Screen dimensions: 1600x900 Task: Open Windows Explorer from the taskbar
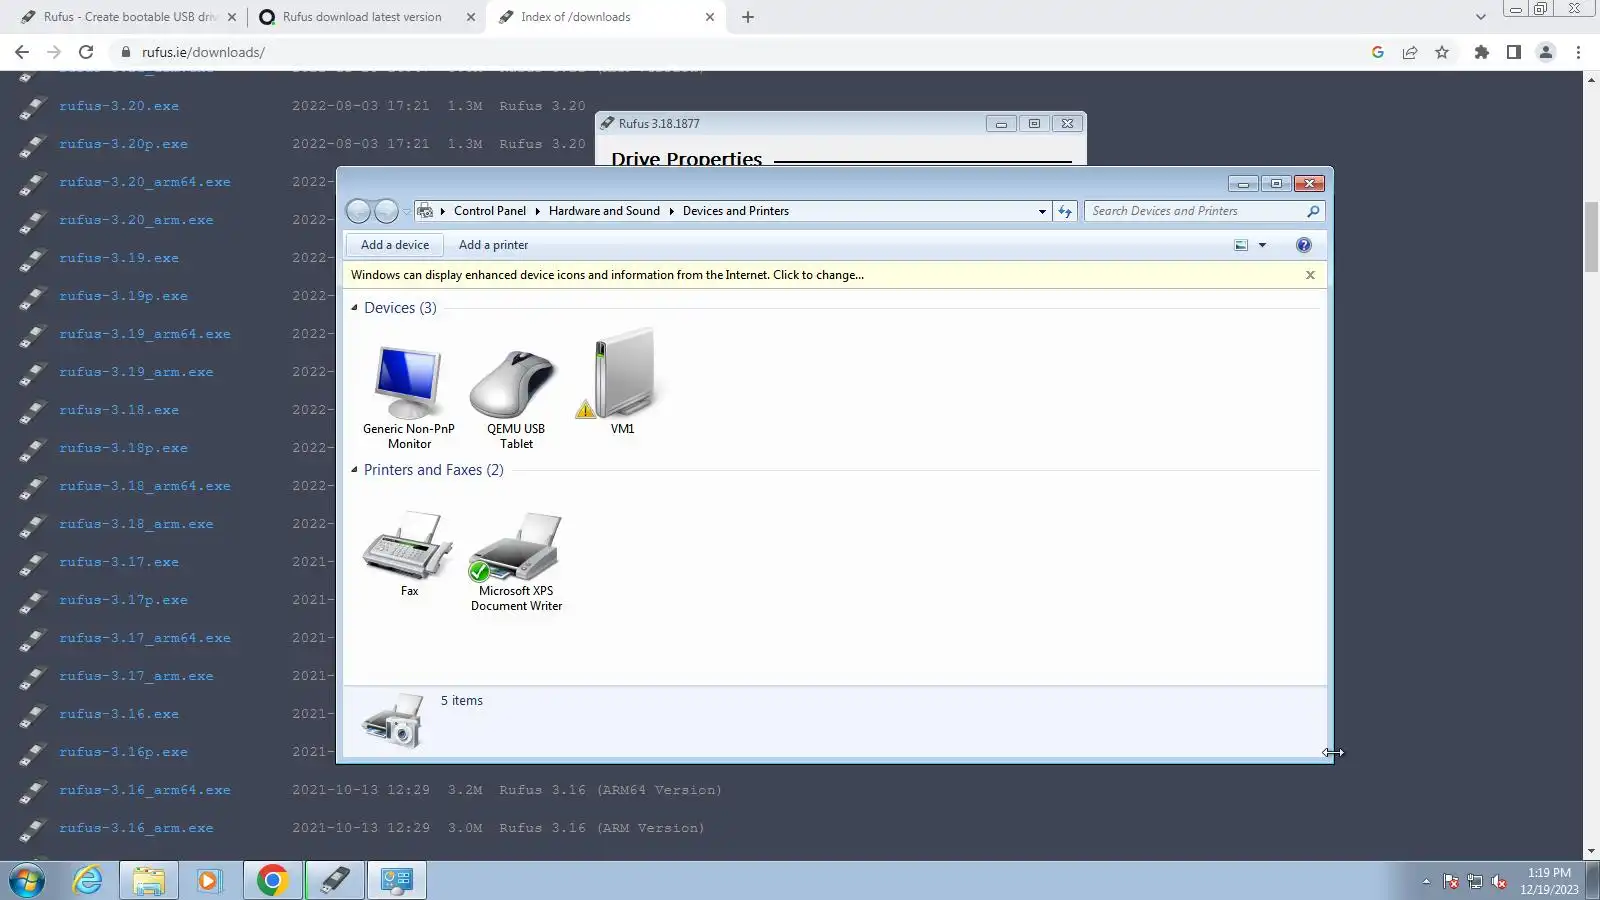pyautogui.click(x=149, y=881)
